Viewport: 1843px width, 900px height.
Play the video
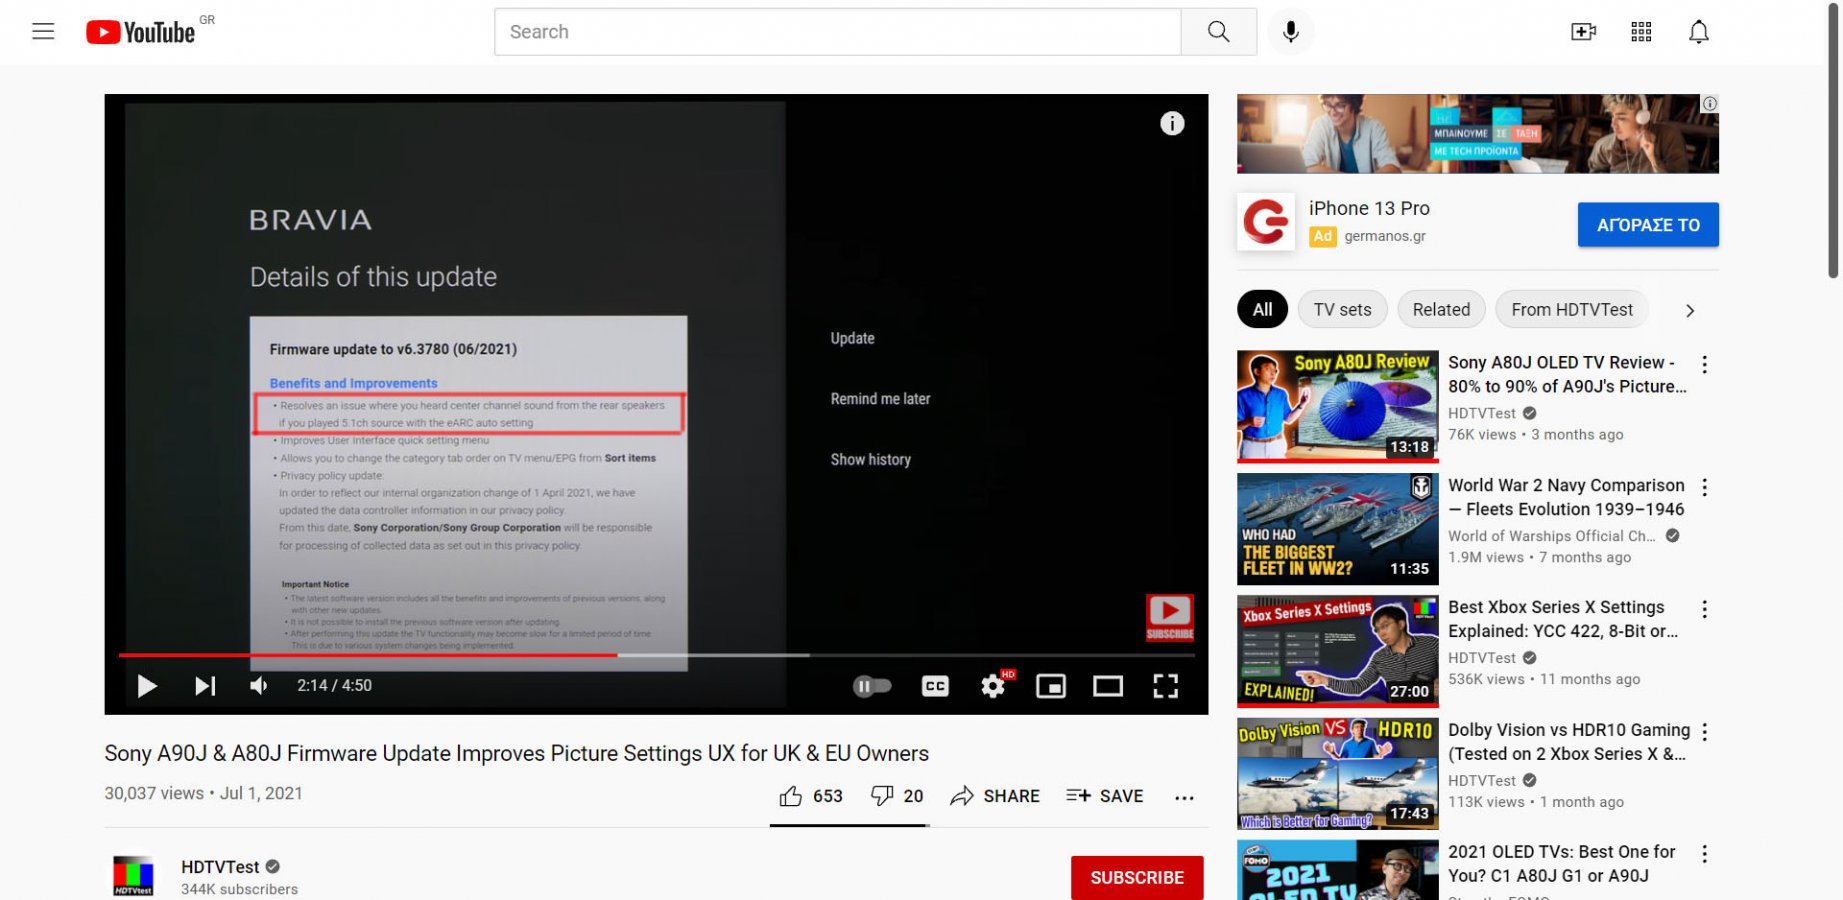click(x=147, y=686)
